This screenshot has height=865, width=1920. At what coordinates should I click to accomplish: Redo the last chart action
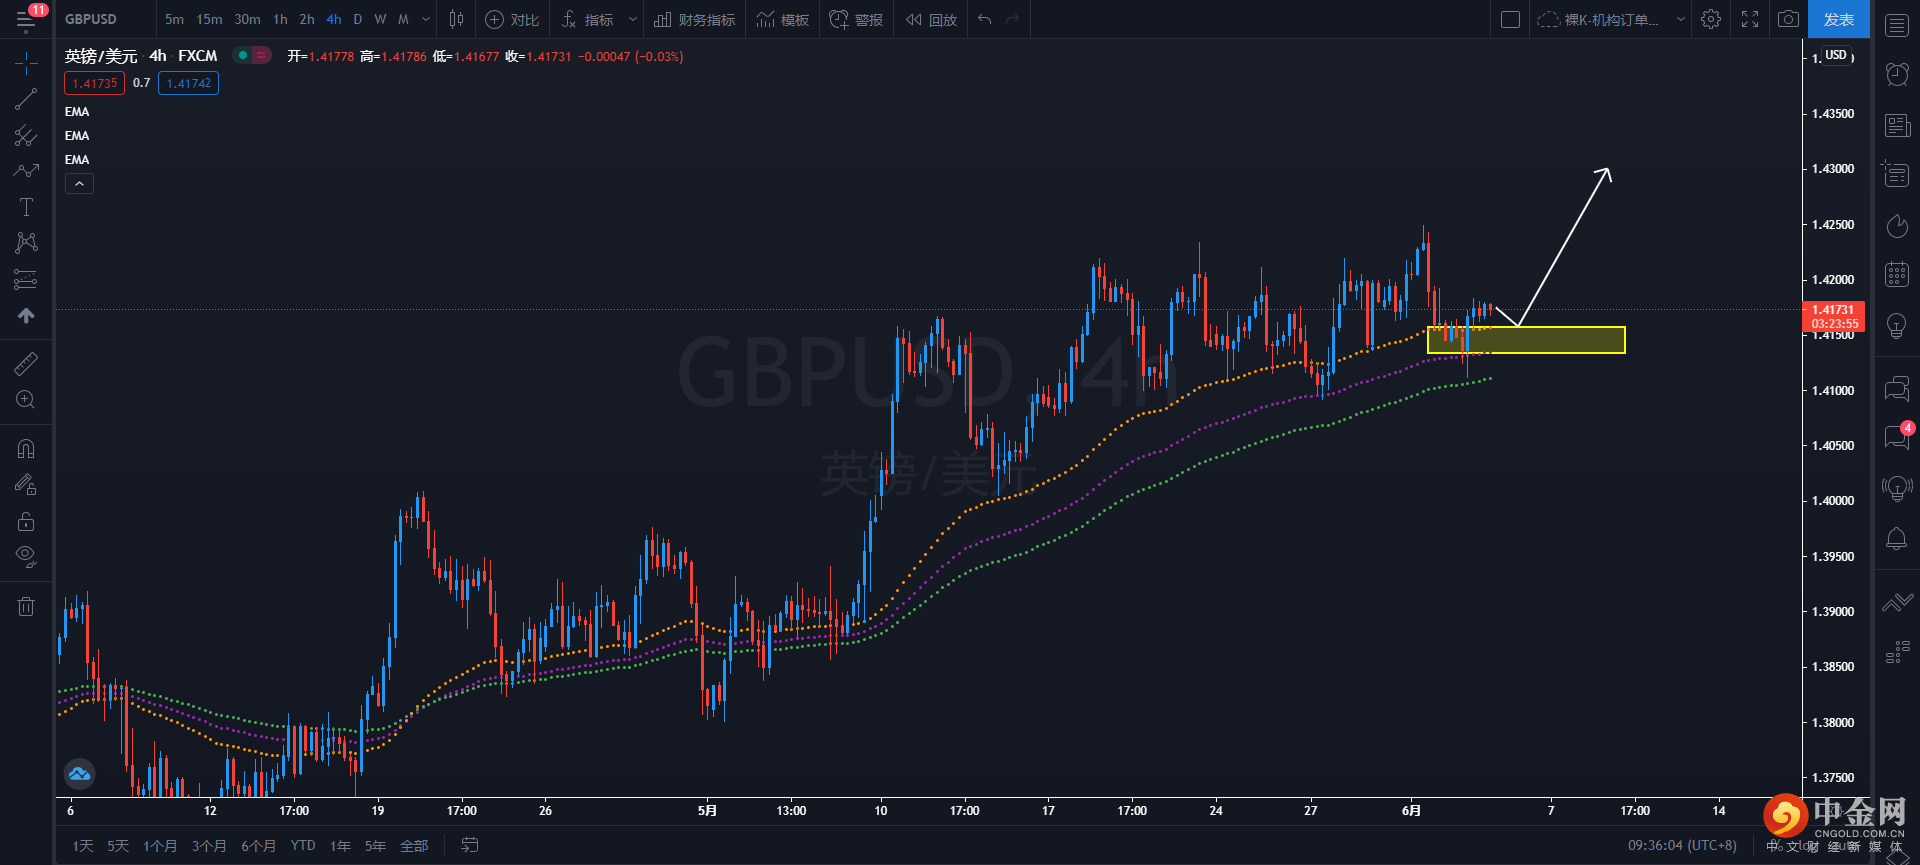pos(1012,19)
